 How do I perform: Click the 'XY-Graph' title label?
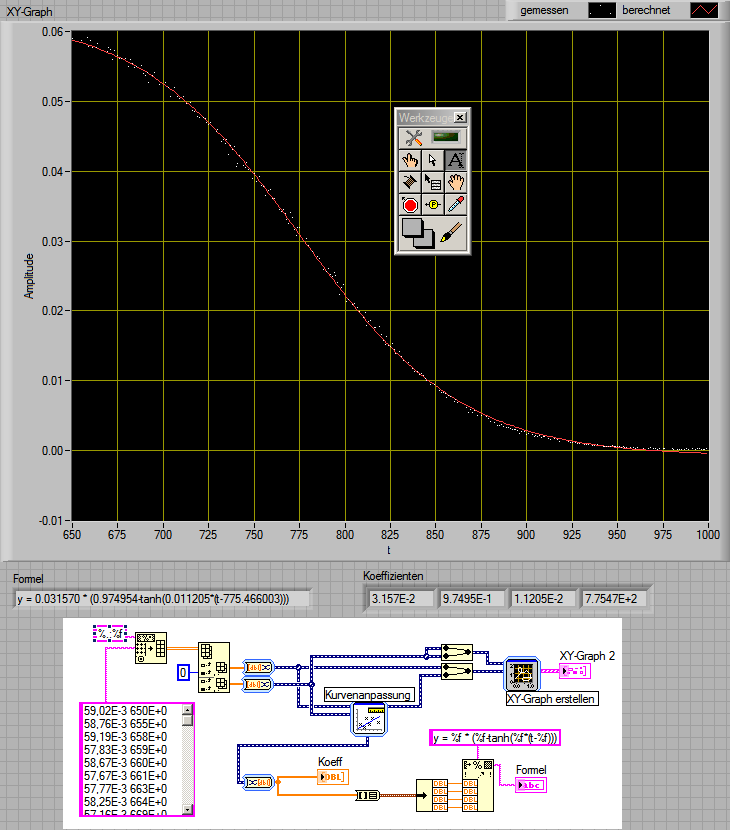pos(29,12)
